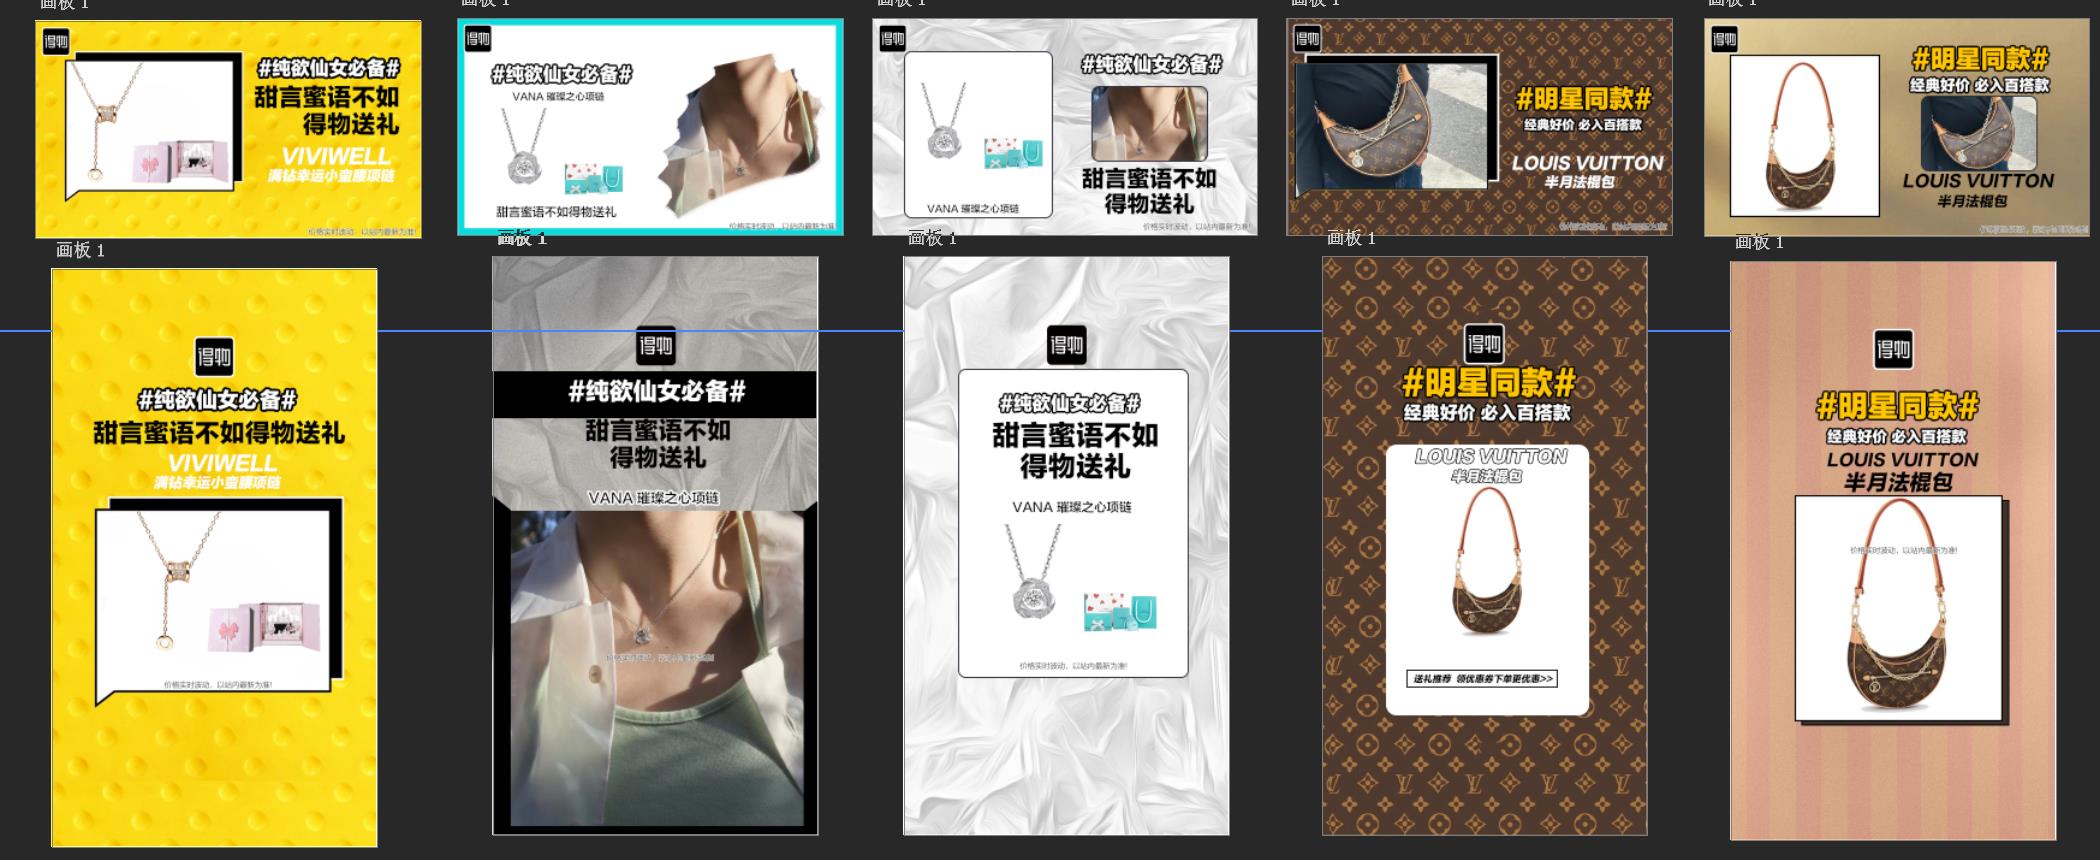This screenshot has width=2100, height=860.
Task: Click the bag street photo in brown LV landscape artboard
Action: [x=1393, y=125]
